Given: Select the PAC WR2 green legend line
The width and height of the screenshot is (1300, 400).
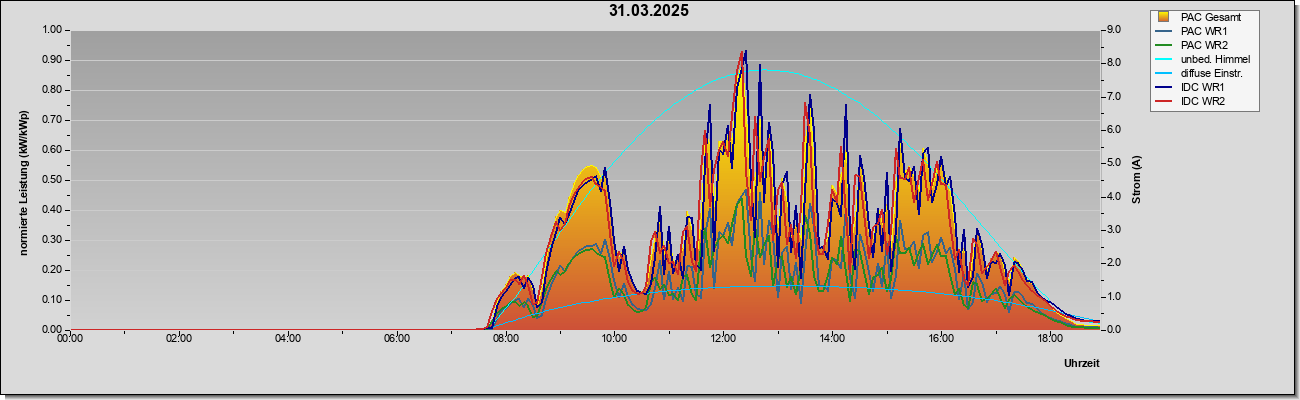Looking at the screenshot, I should pos(1163,45).
